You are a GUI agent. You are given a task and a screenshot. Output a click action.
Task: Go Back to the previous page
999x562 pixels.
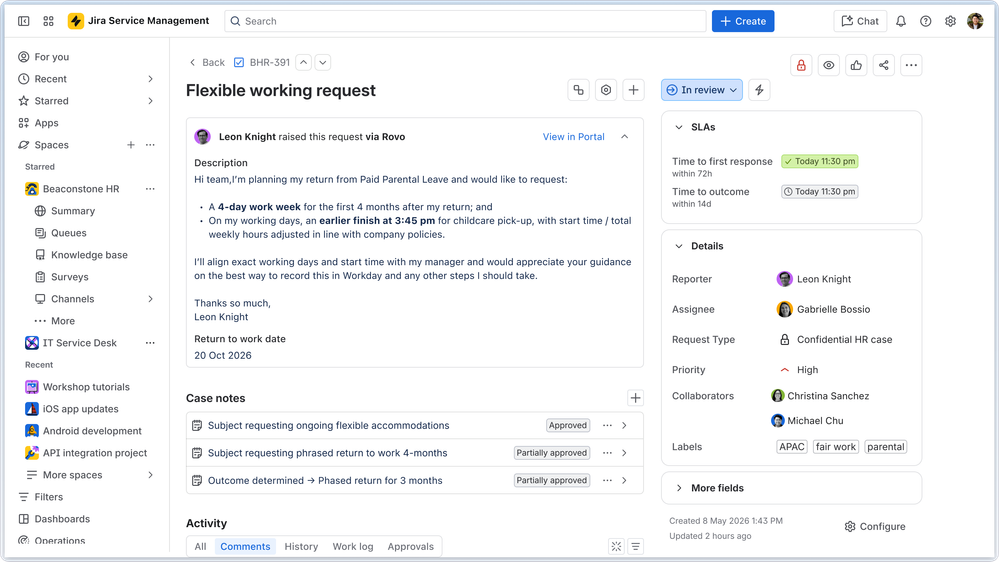pos(207,62)
